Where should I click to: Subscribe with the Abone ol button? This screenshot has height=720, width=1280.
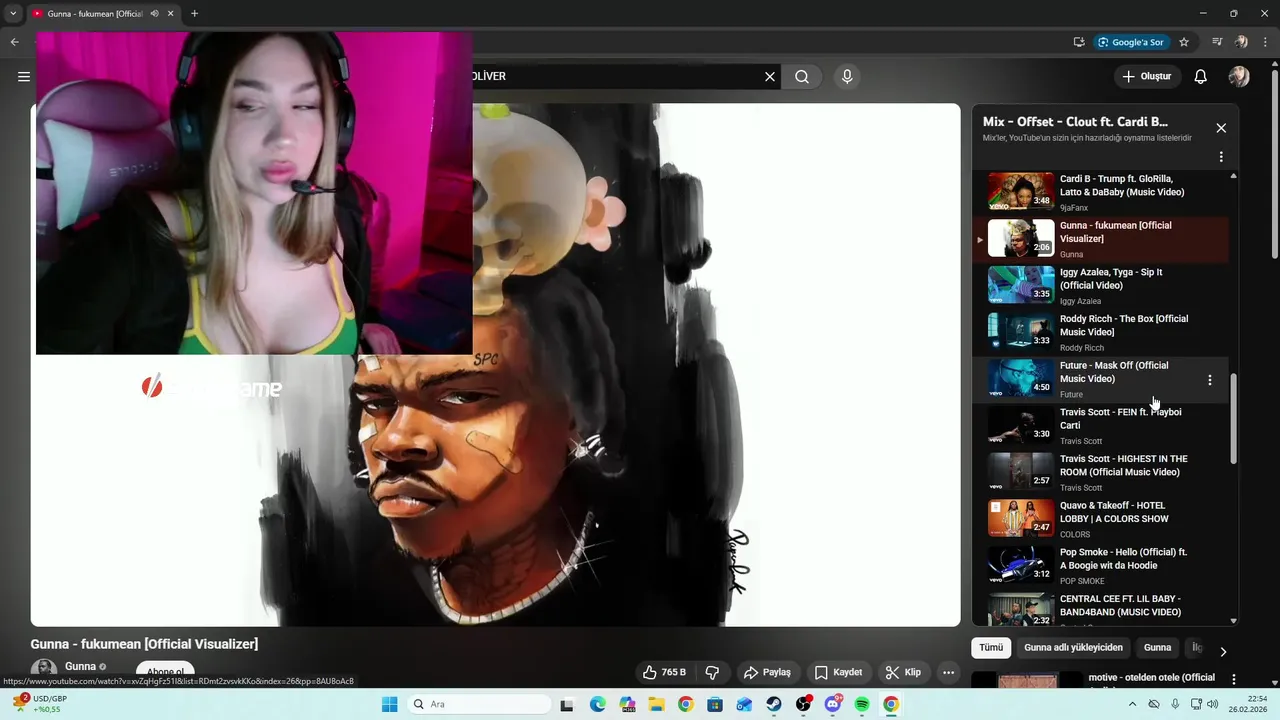point(165,672)
